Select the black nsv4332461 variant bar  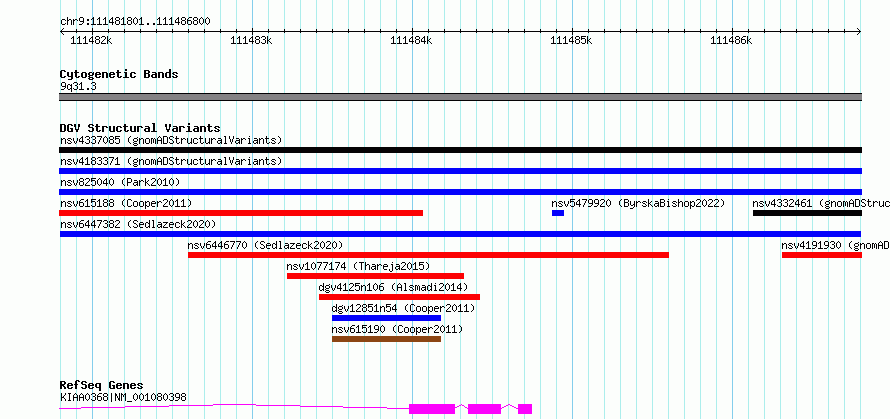pos(807,213)
